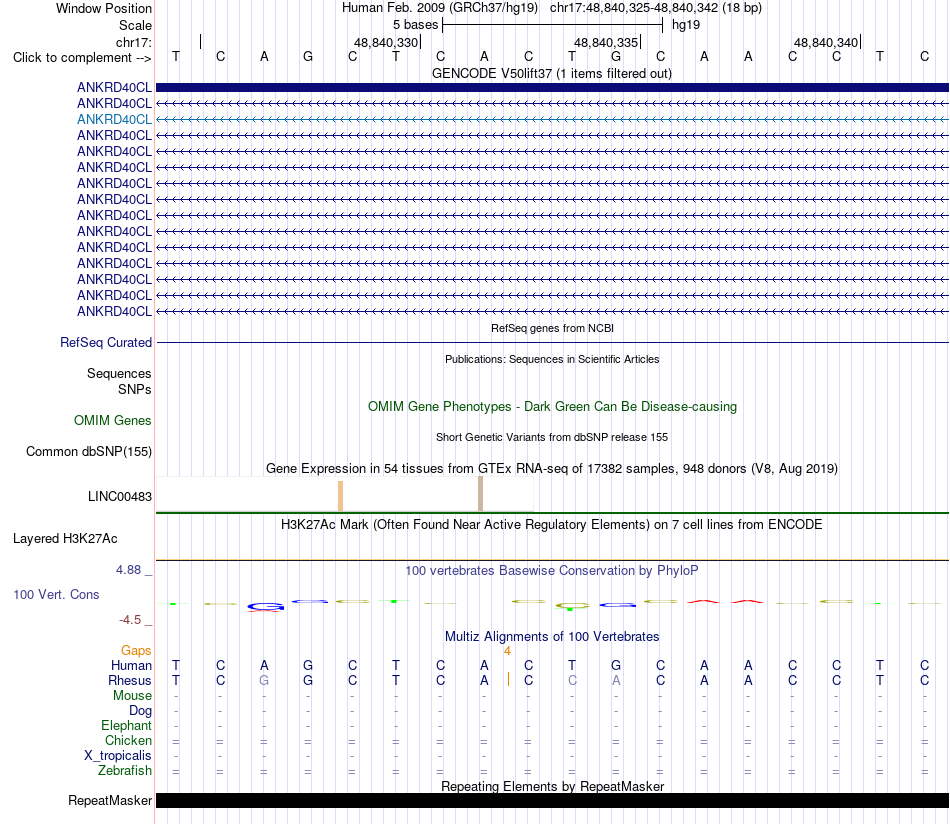Click the green OMIM Genes label
Viewport: 950px width, 824px height.
coord(112,420)
